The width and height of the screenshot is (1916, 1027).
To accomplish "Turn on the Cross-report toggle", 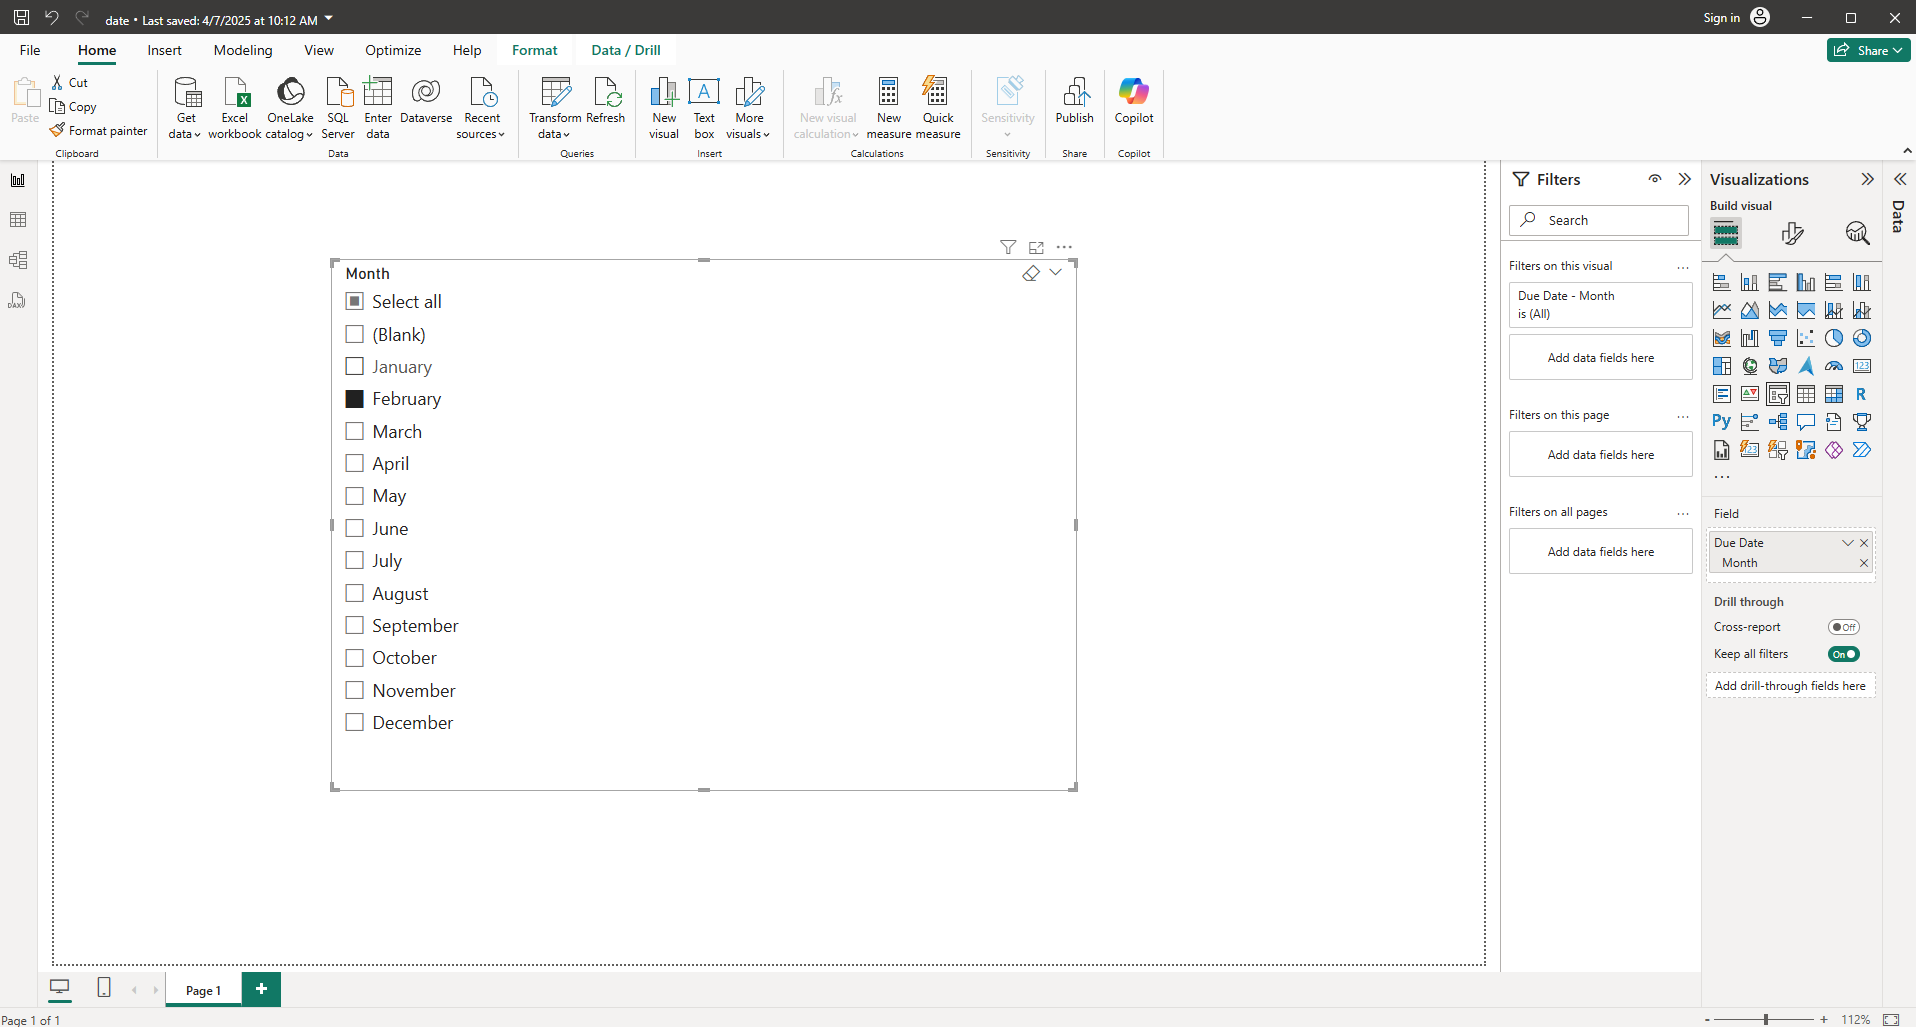I will (x=1844, y=627).
